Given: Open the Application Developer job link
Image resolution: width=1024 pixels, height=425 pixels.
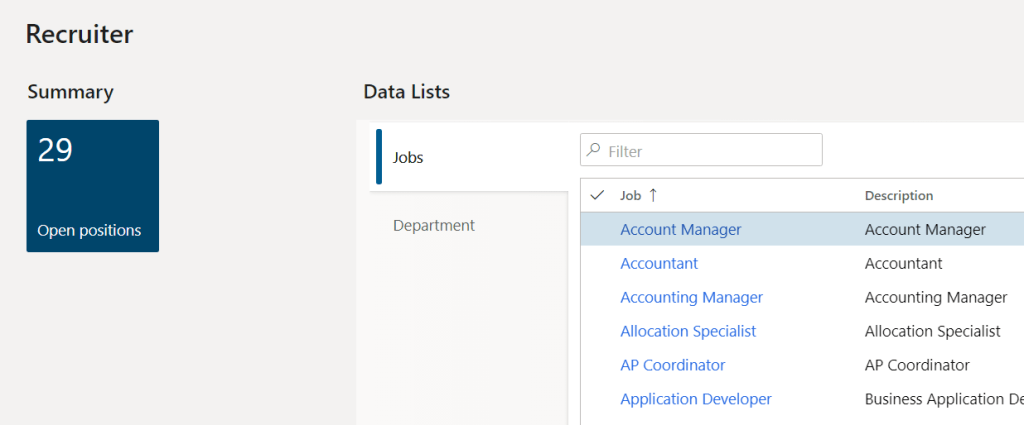Looking at the screenshot, I should tap(695, 399).
